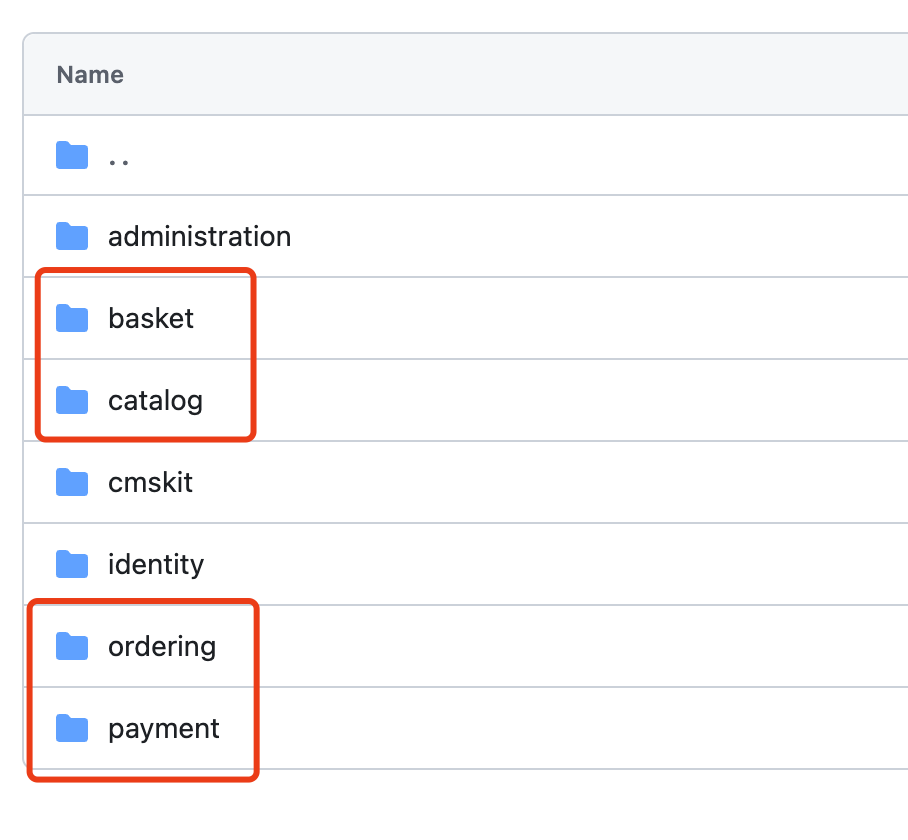Click the basket folder icon
The width and height of the screenshot is (908, 840).
coord(72,319)
